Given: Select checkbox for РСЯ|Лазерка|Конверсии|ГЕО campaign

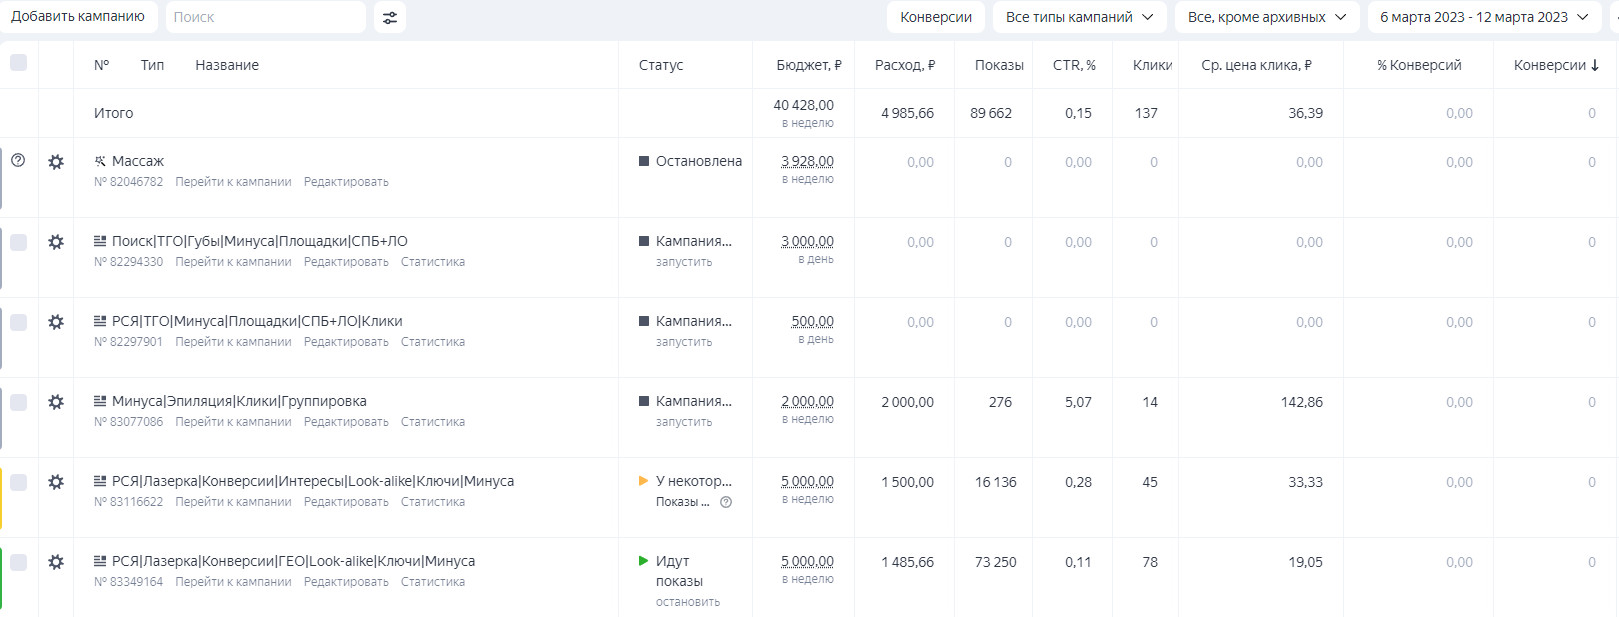Looking at the screenshot, I should pyautogui.click(x=18, y=562).
